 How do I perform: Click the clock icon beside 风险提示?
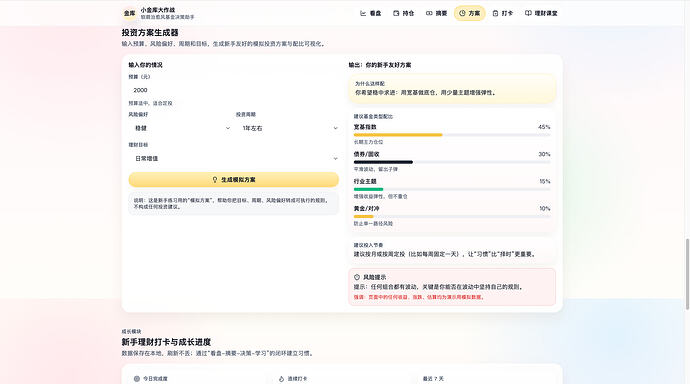(x=357, y=277)
